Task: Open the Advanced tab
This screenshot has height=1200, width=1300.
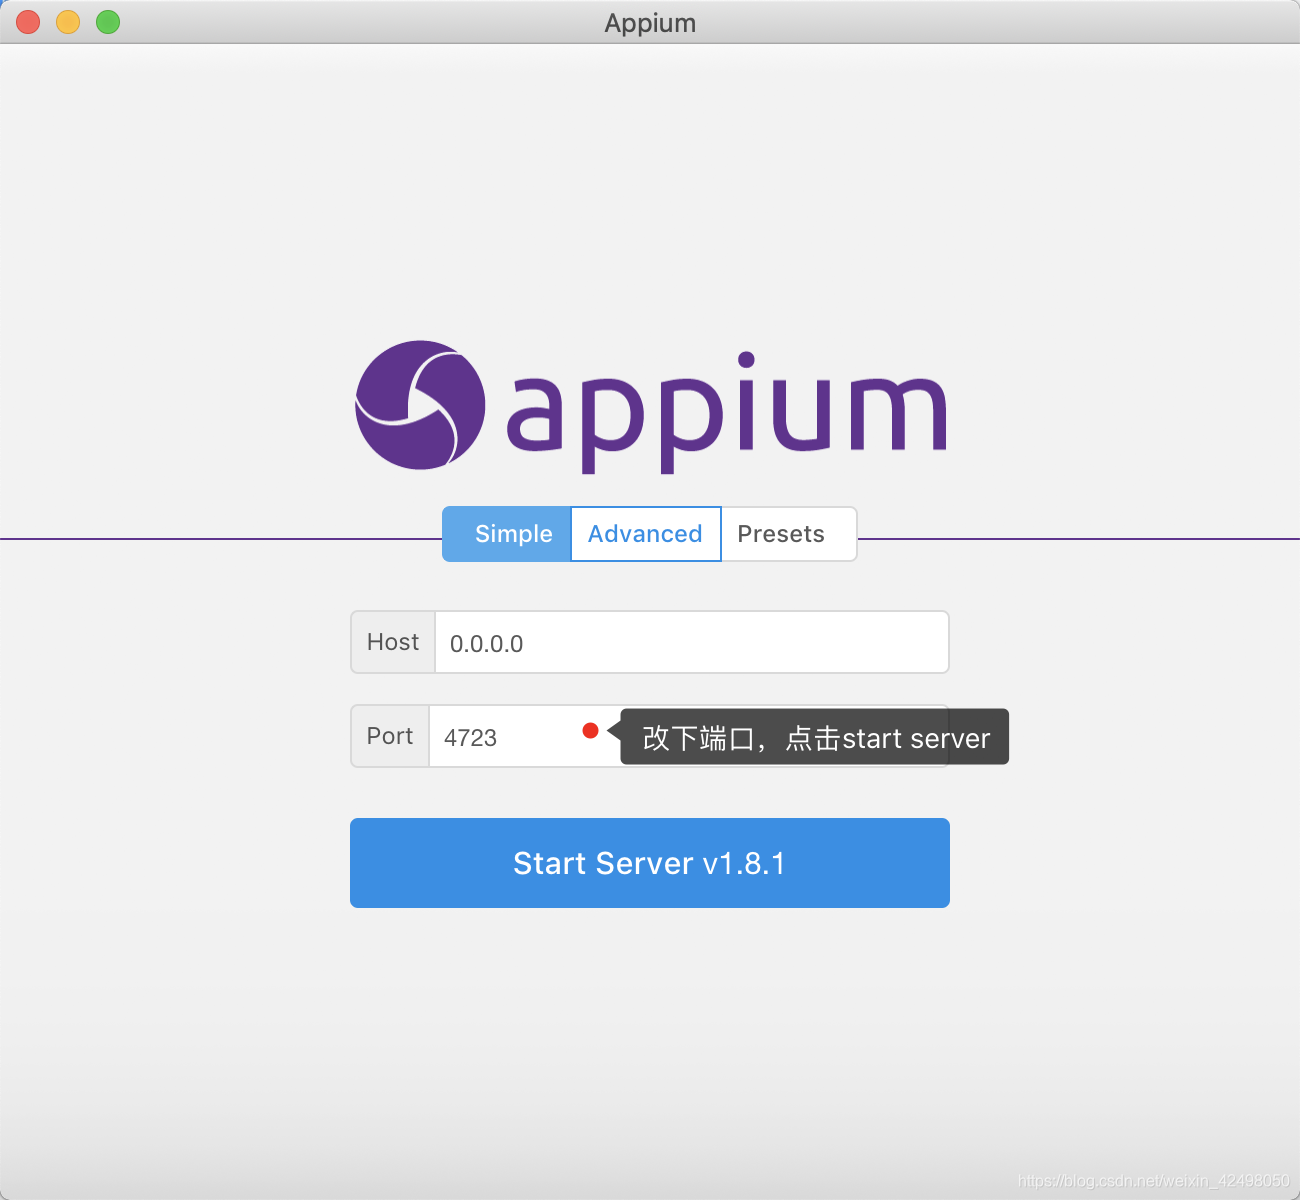Action: pyautogui.click(x=646, y=534)
